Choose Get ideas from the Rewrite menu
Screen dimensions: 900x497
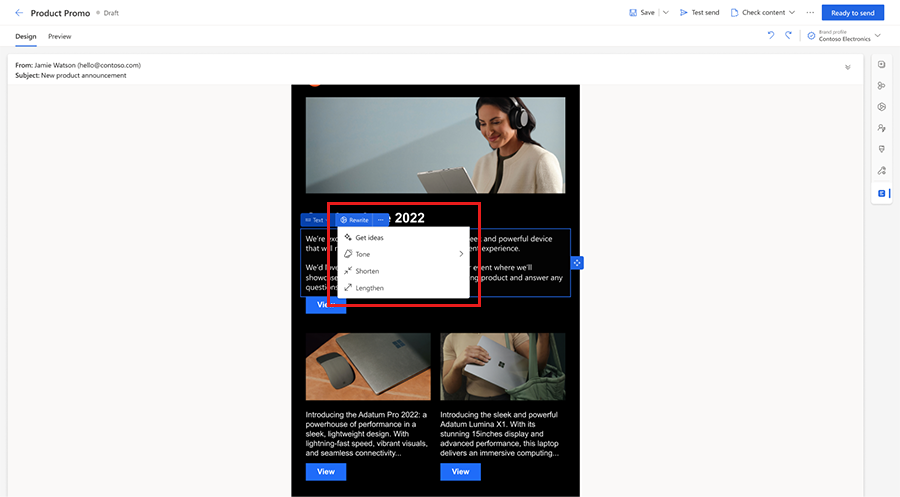click(x=404, y=238)
